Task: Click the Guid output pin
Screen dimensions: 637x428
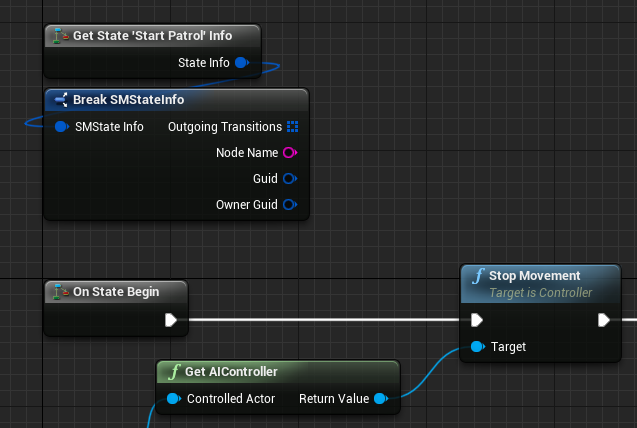Action: tap(290, 179)
